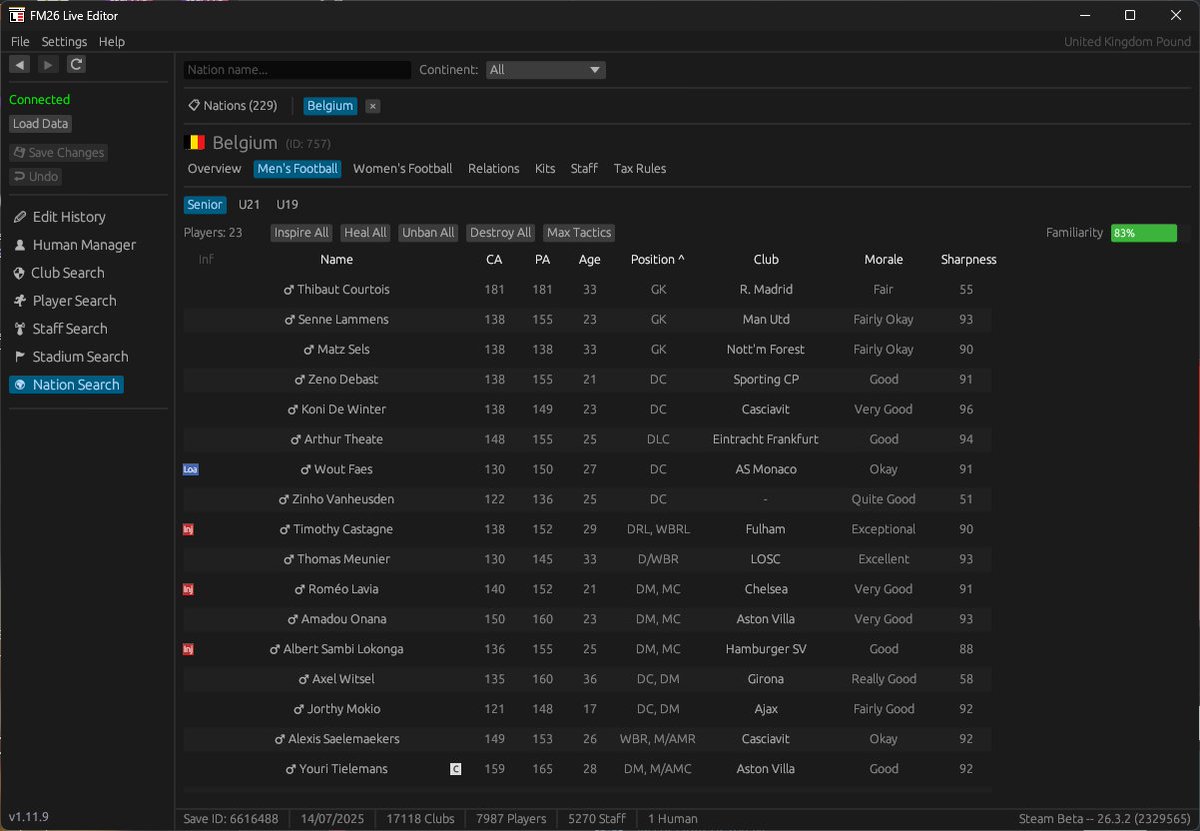The width and height of the screenshot is (1200, 831).
Task: Click Unban All button
Action: click(428, 233)
